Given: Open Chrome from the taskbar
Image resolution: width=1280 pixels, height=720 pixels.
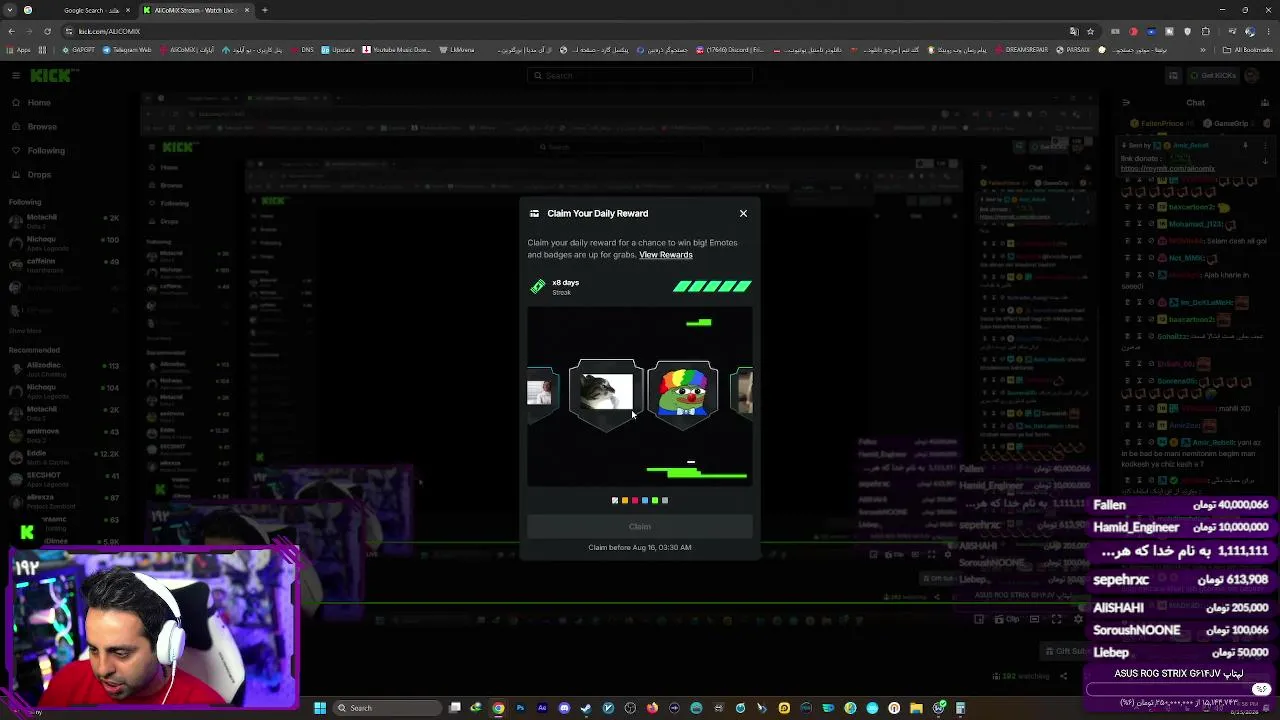Looking at the screenshot, I should [x=498, y=708].
